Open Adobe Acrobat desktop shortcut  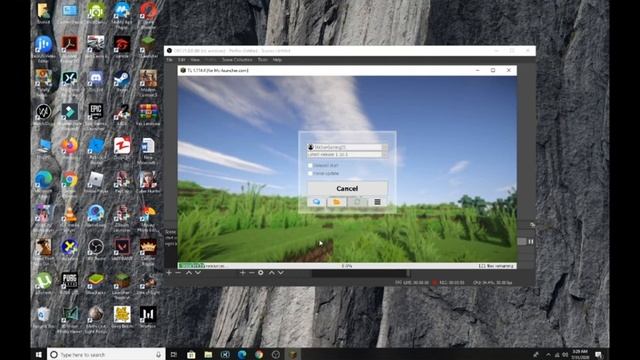pyautogui.click(x=69, y=46)
